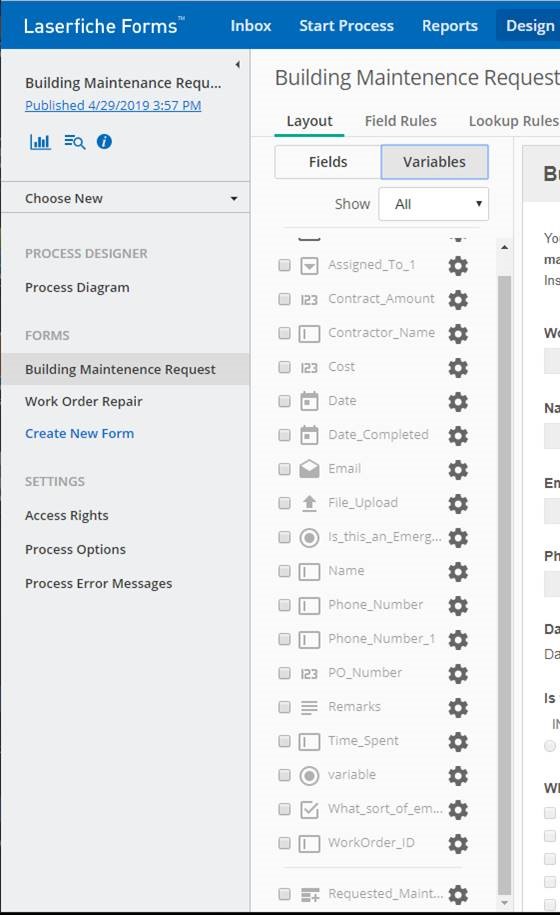Screen dimensions: 560x915
Task: Check the Assigned_To_1 checkbox
Action: coord(284,266)
